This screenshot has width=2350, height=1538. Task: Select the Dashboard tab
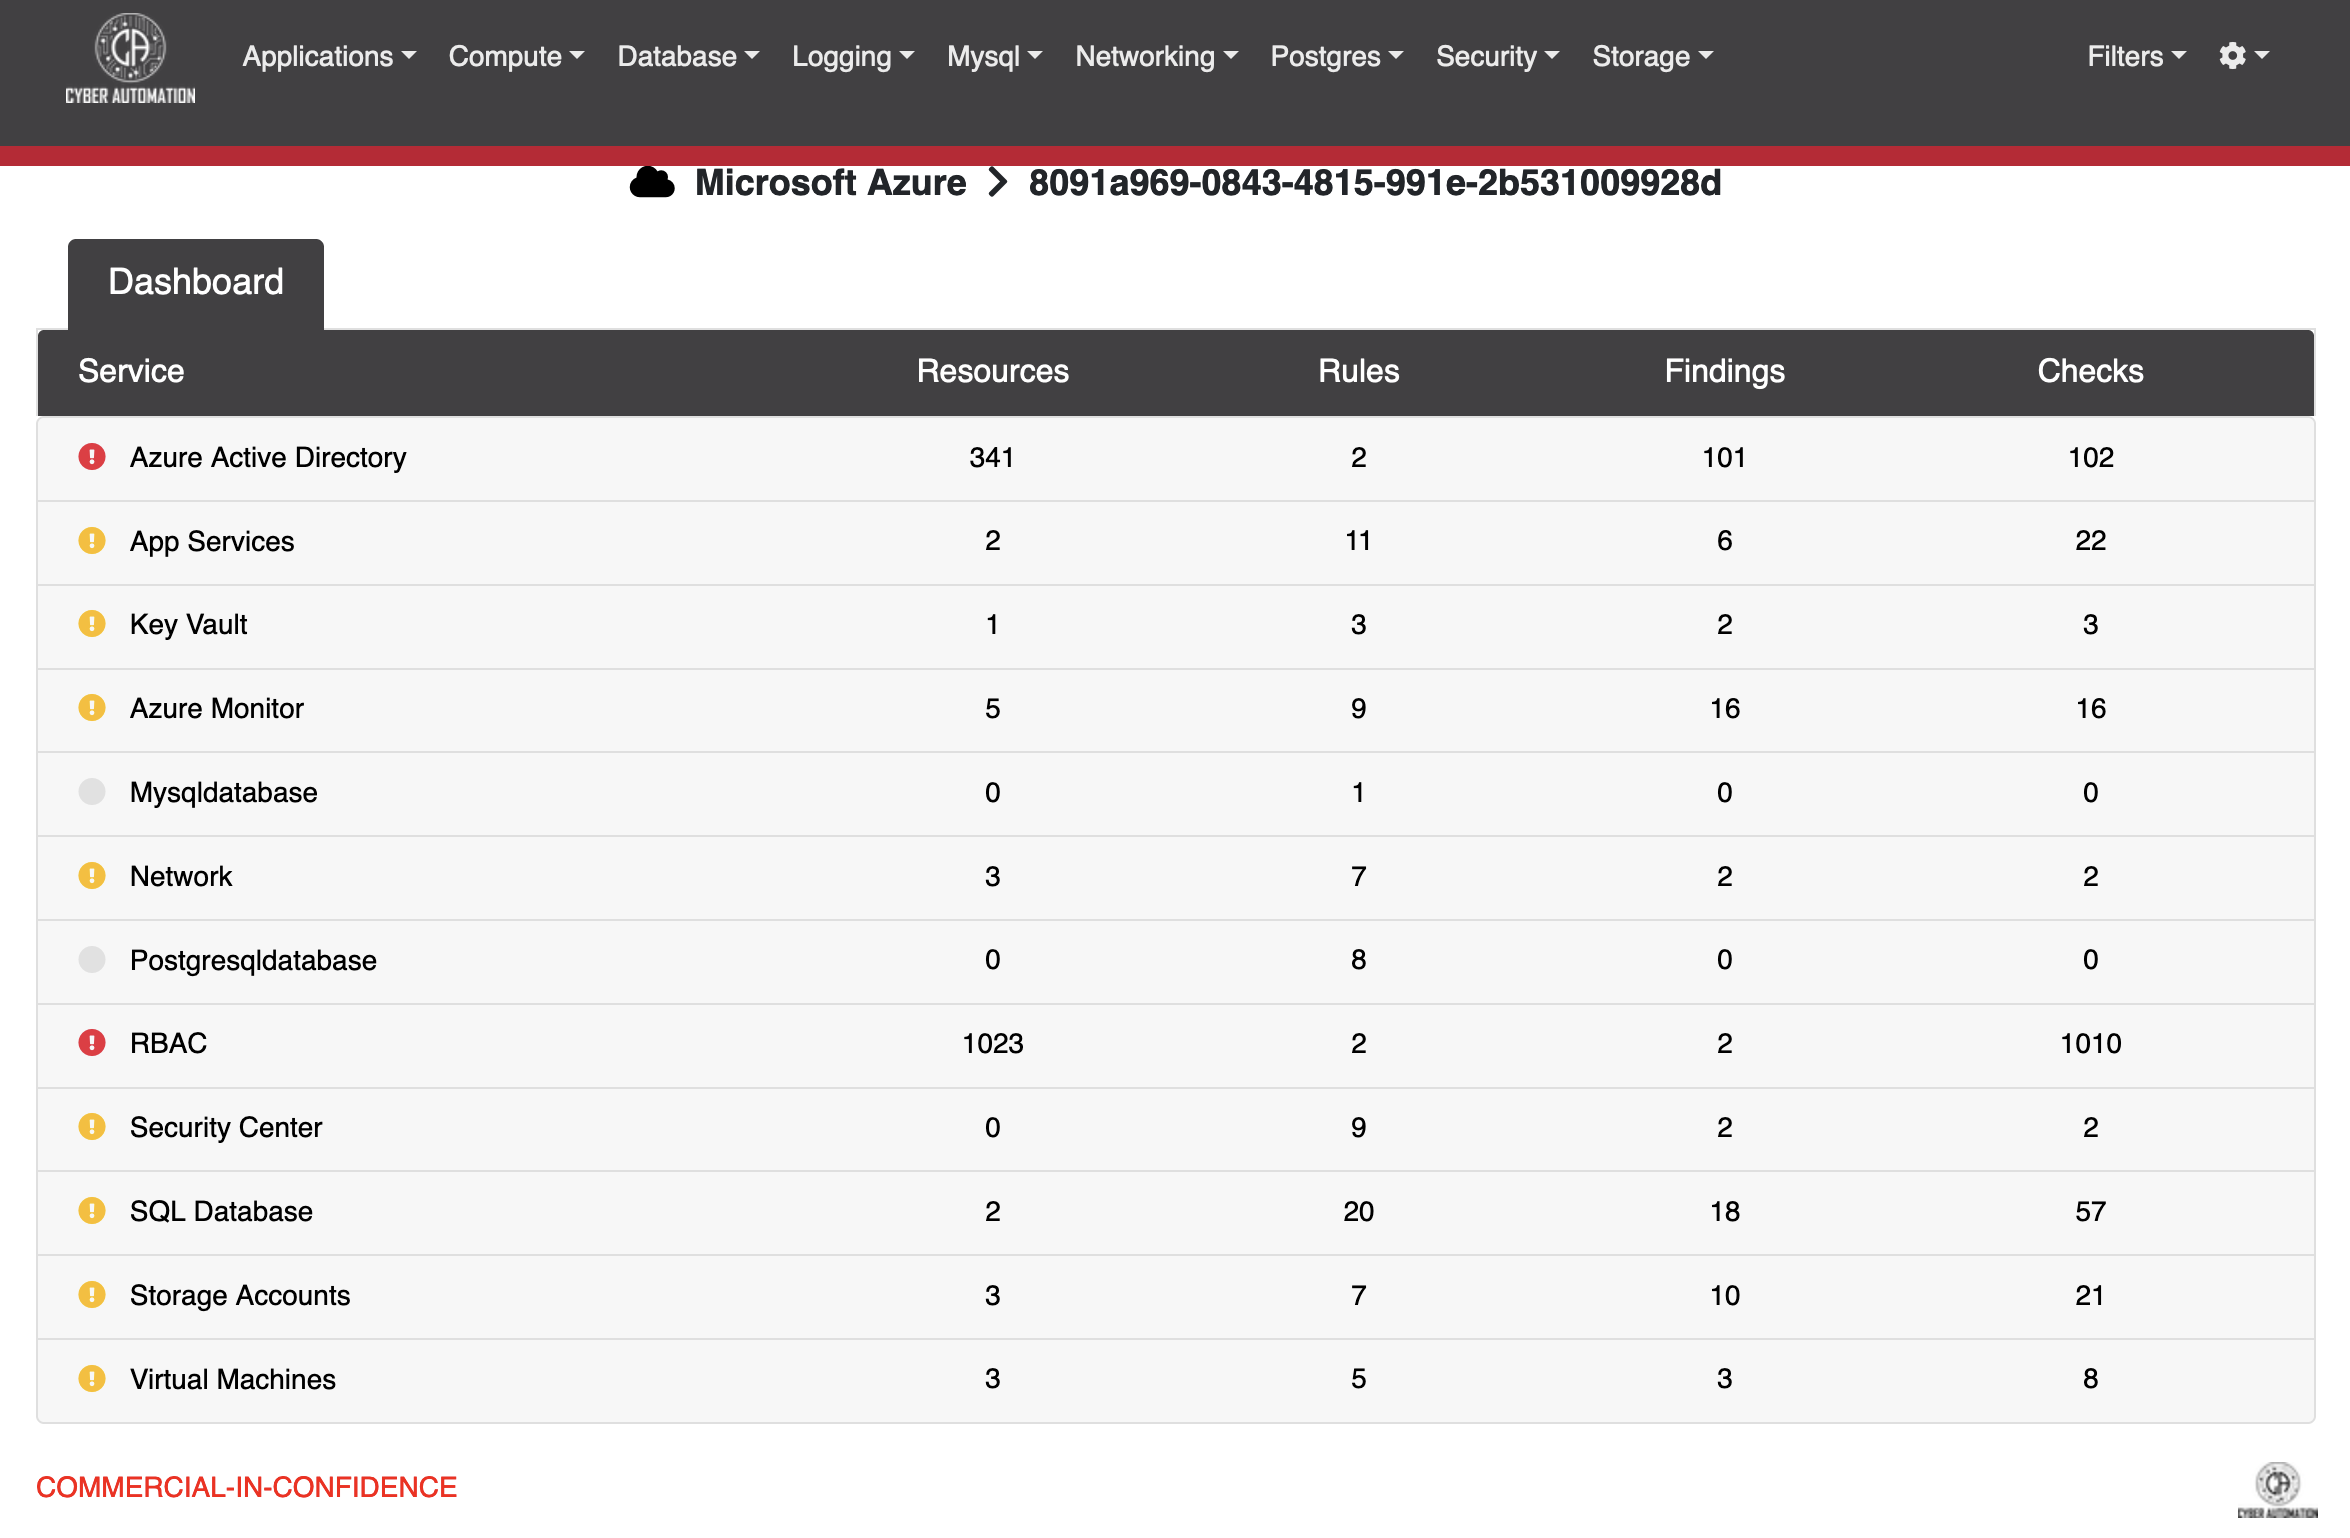pos(196,283)
